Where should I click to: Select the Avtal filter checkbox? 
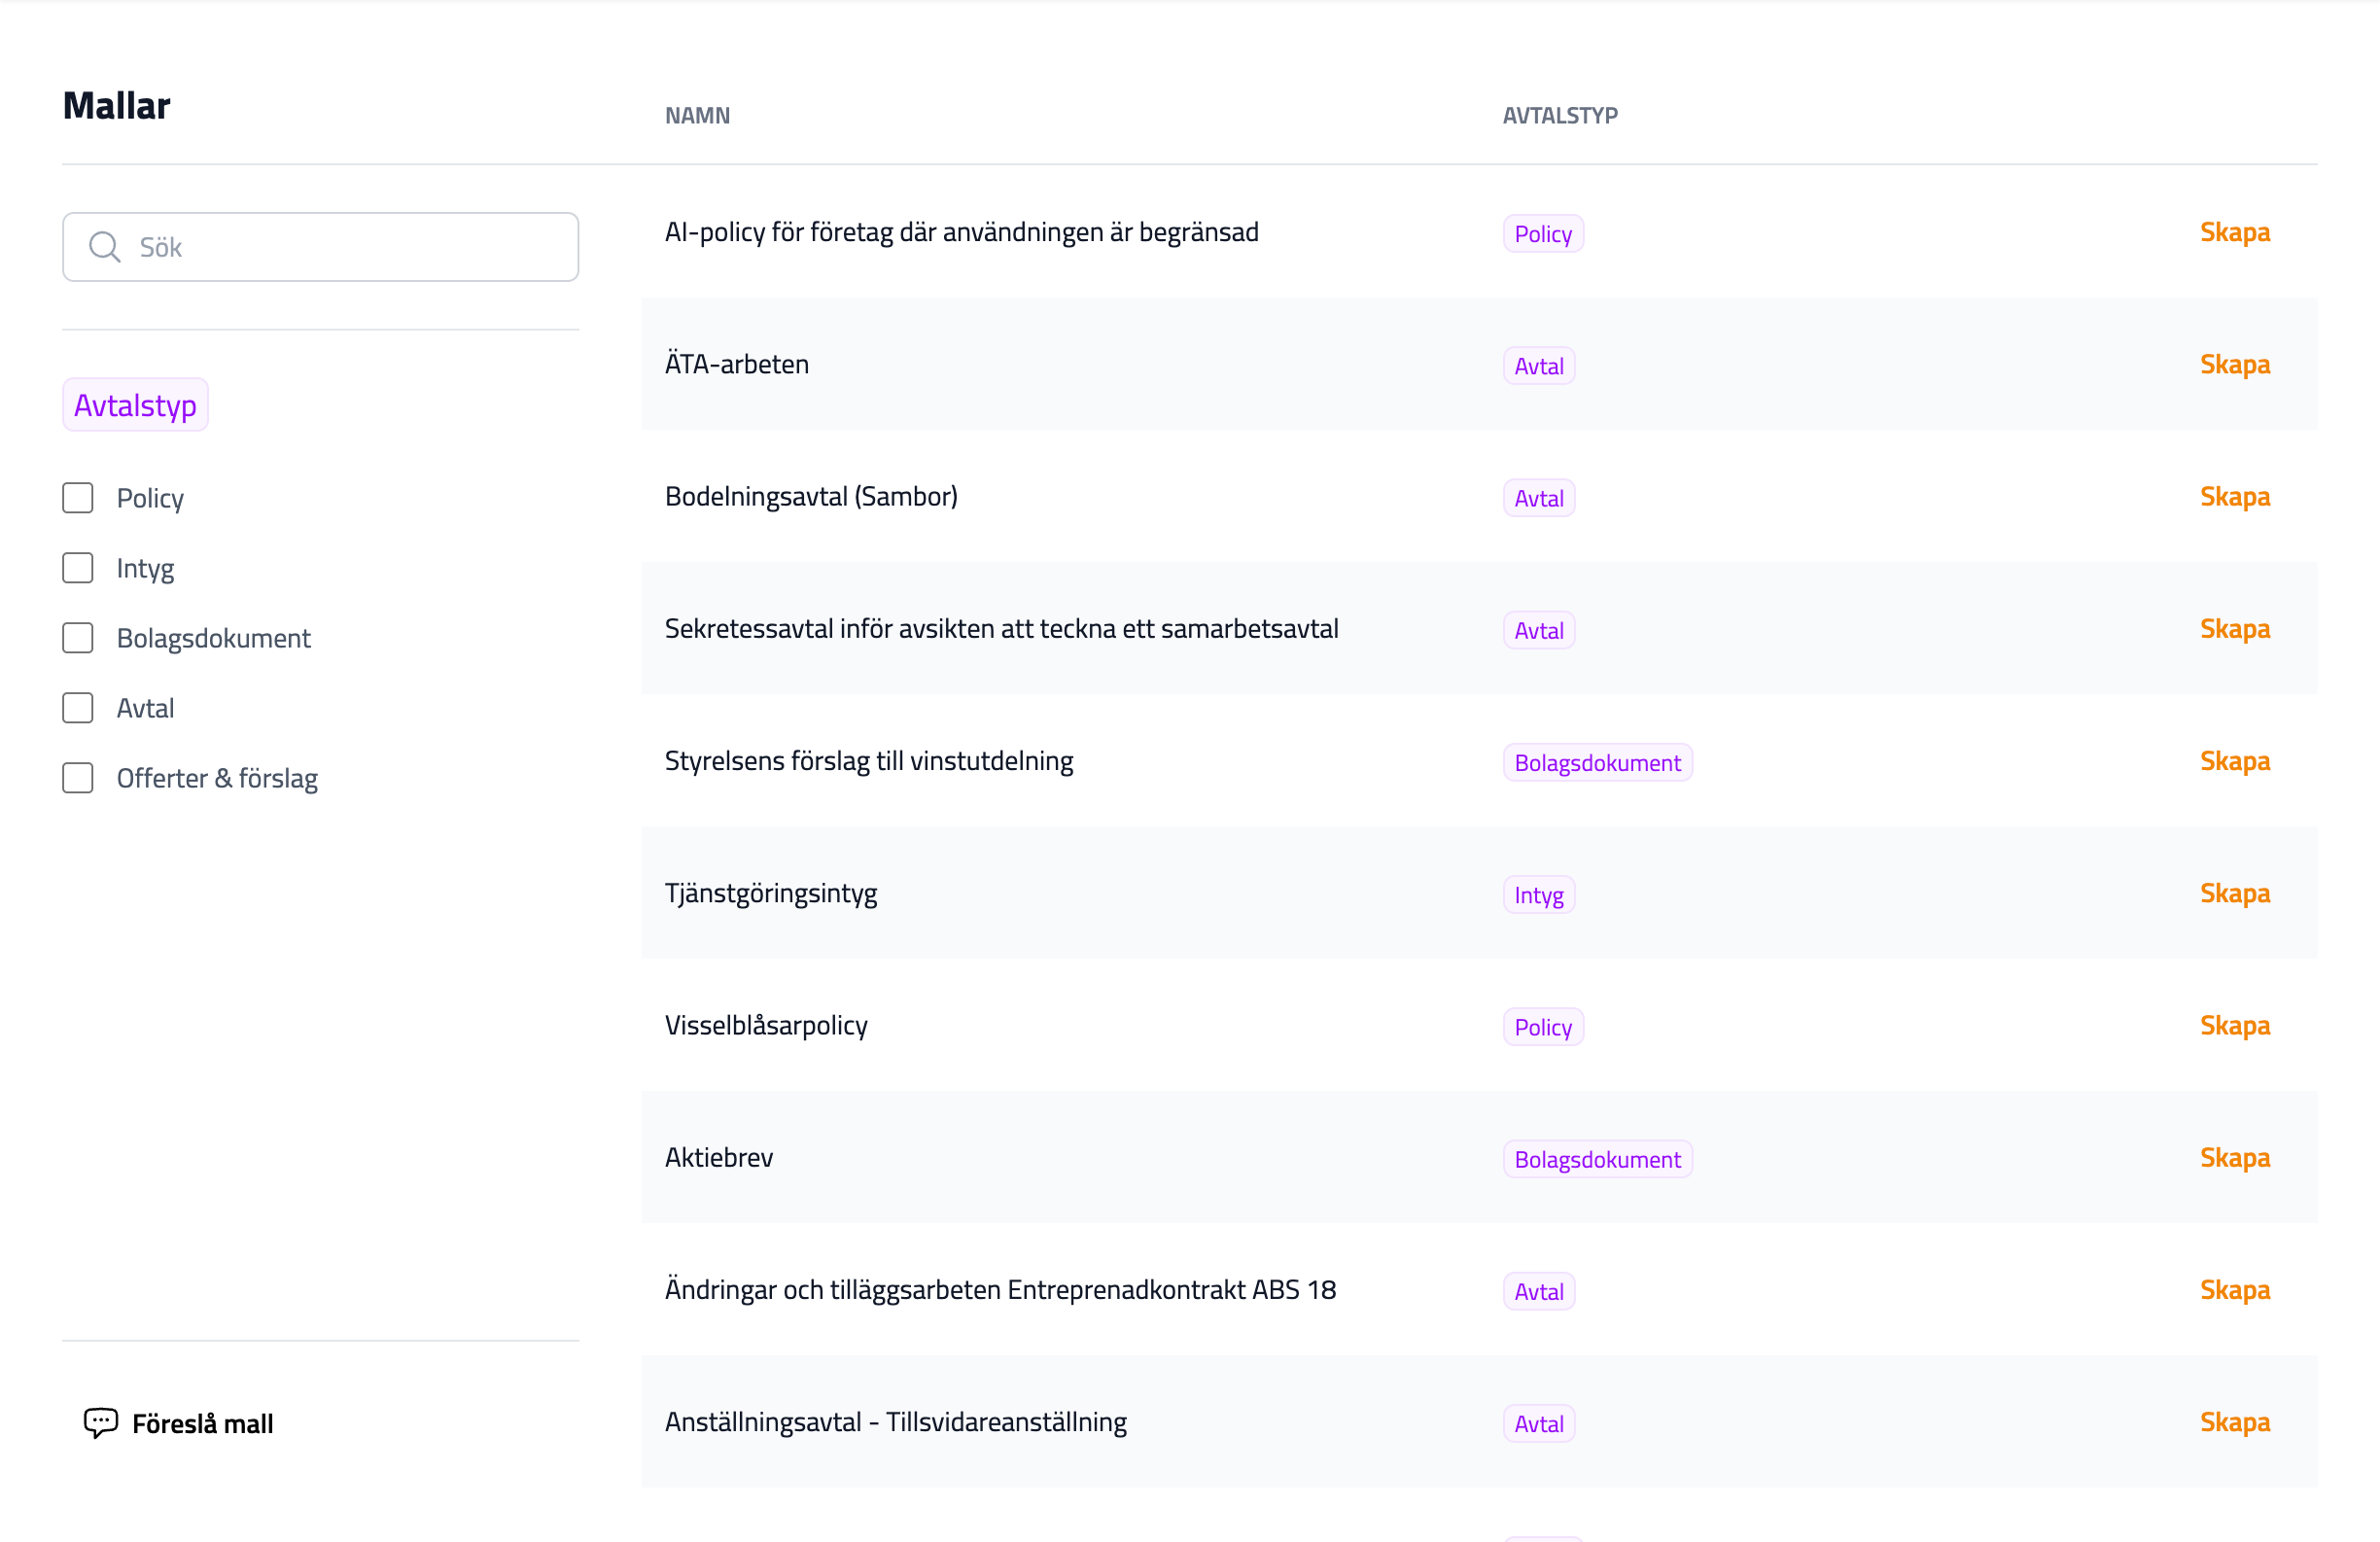coord(78,708)
